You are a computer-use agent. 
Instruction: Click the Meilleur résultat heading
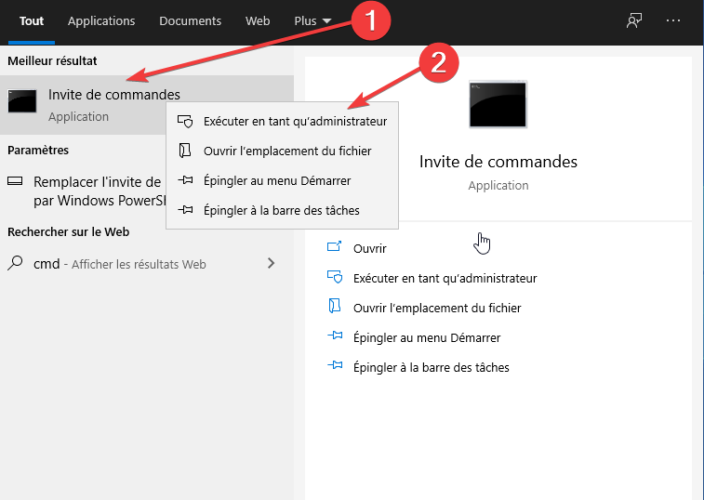pyautogui.click(x=52, y=61)
